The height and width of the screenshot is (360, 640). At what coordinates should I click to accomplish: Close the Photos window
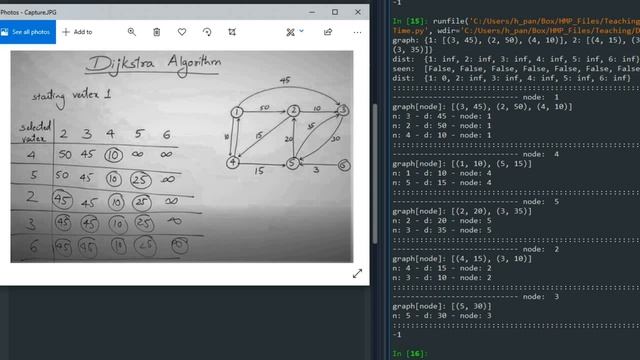point(358,12)
